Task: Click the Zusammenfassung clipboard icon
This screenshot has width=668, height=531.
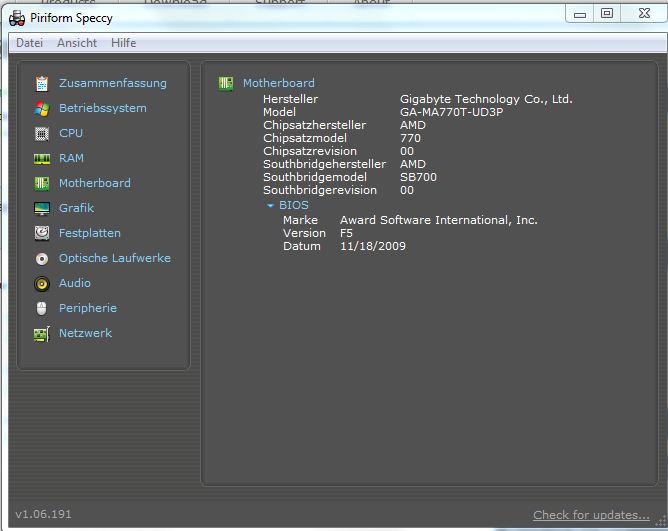Action: pos(42,84)
